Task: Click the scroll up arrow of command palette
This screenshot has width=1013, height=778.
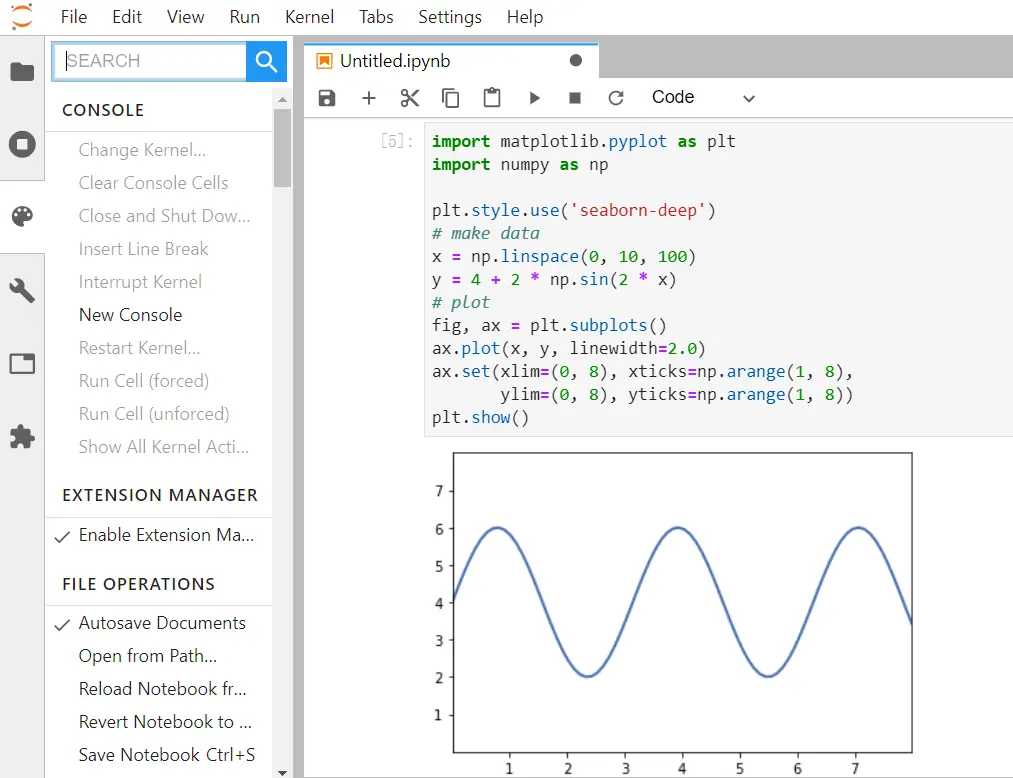Action: click(282, 100)
